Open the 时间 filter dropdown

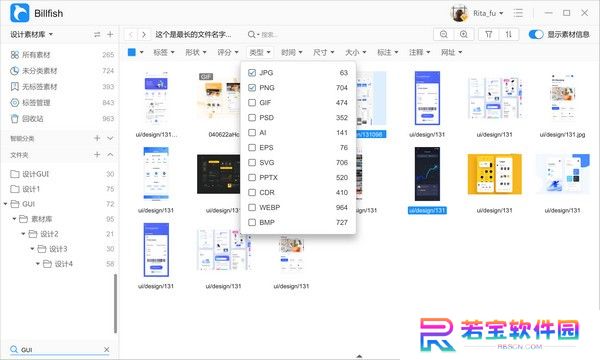pos(292,52)
